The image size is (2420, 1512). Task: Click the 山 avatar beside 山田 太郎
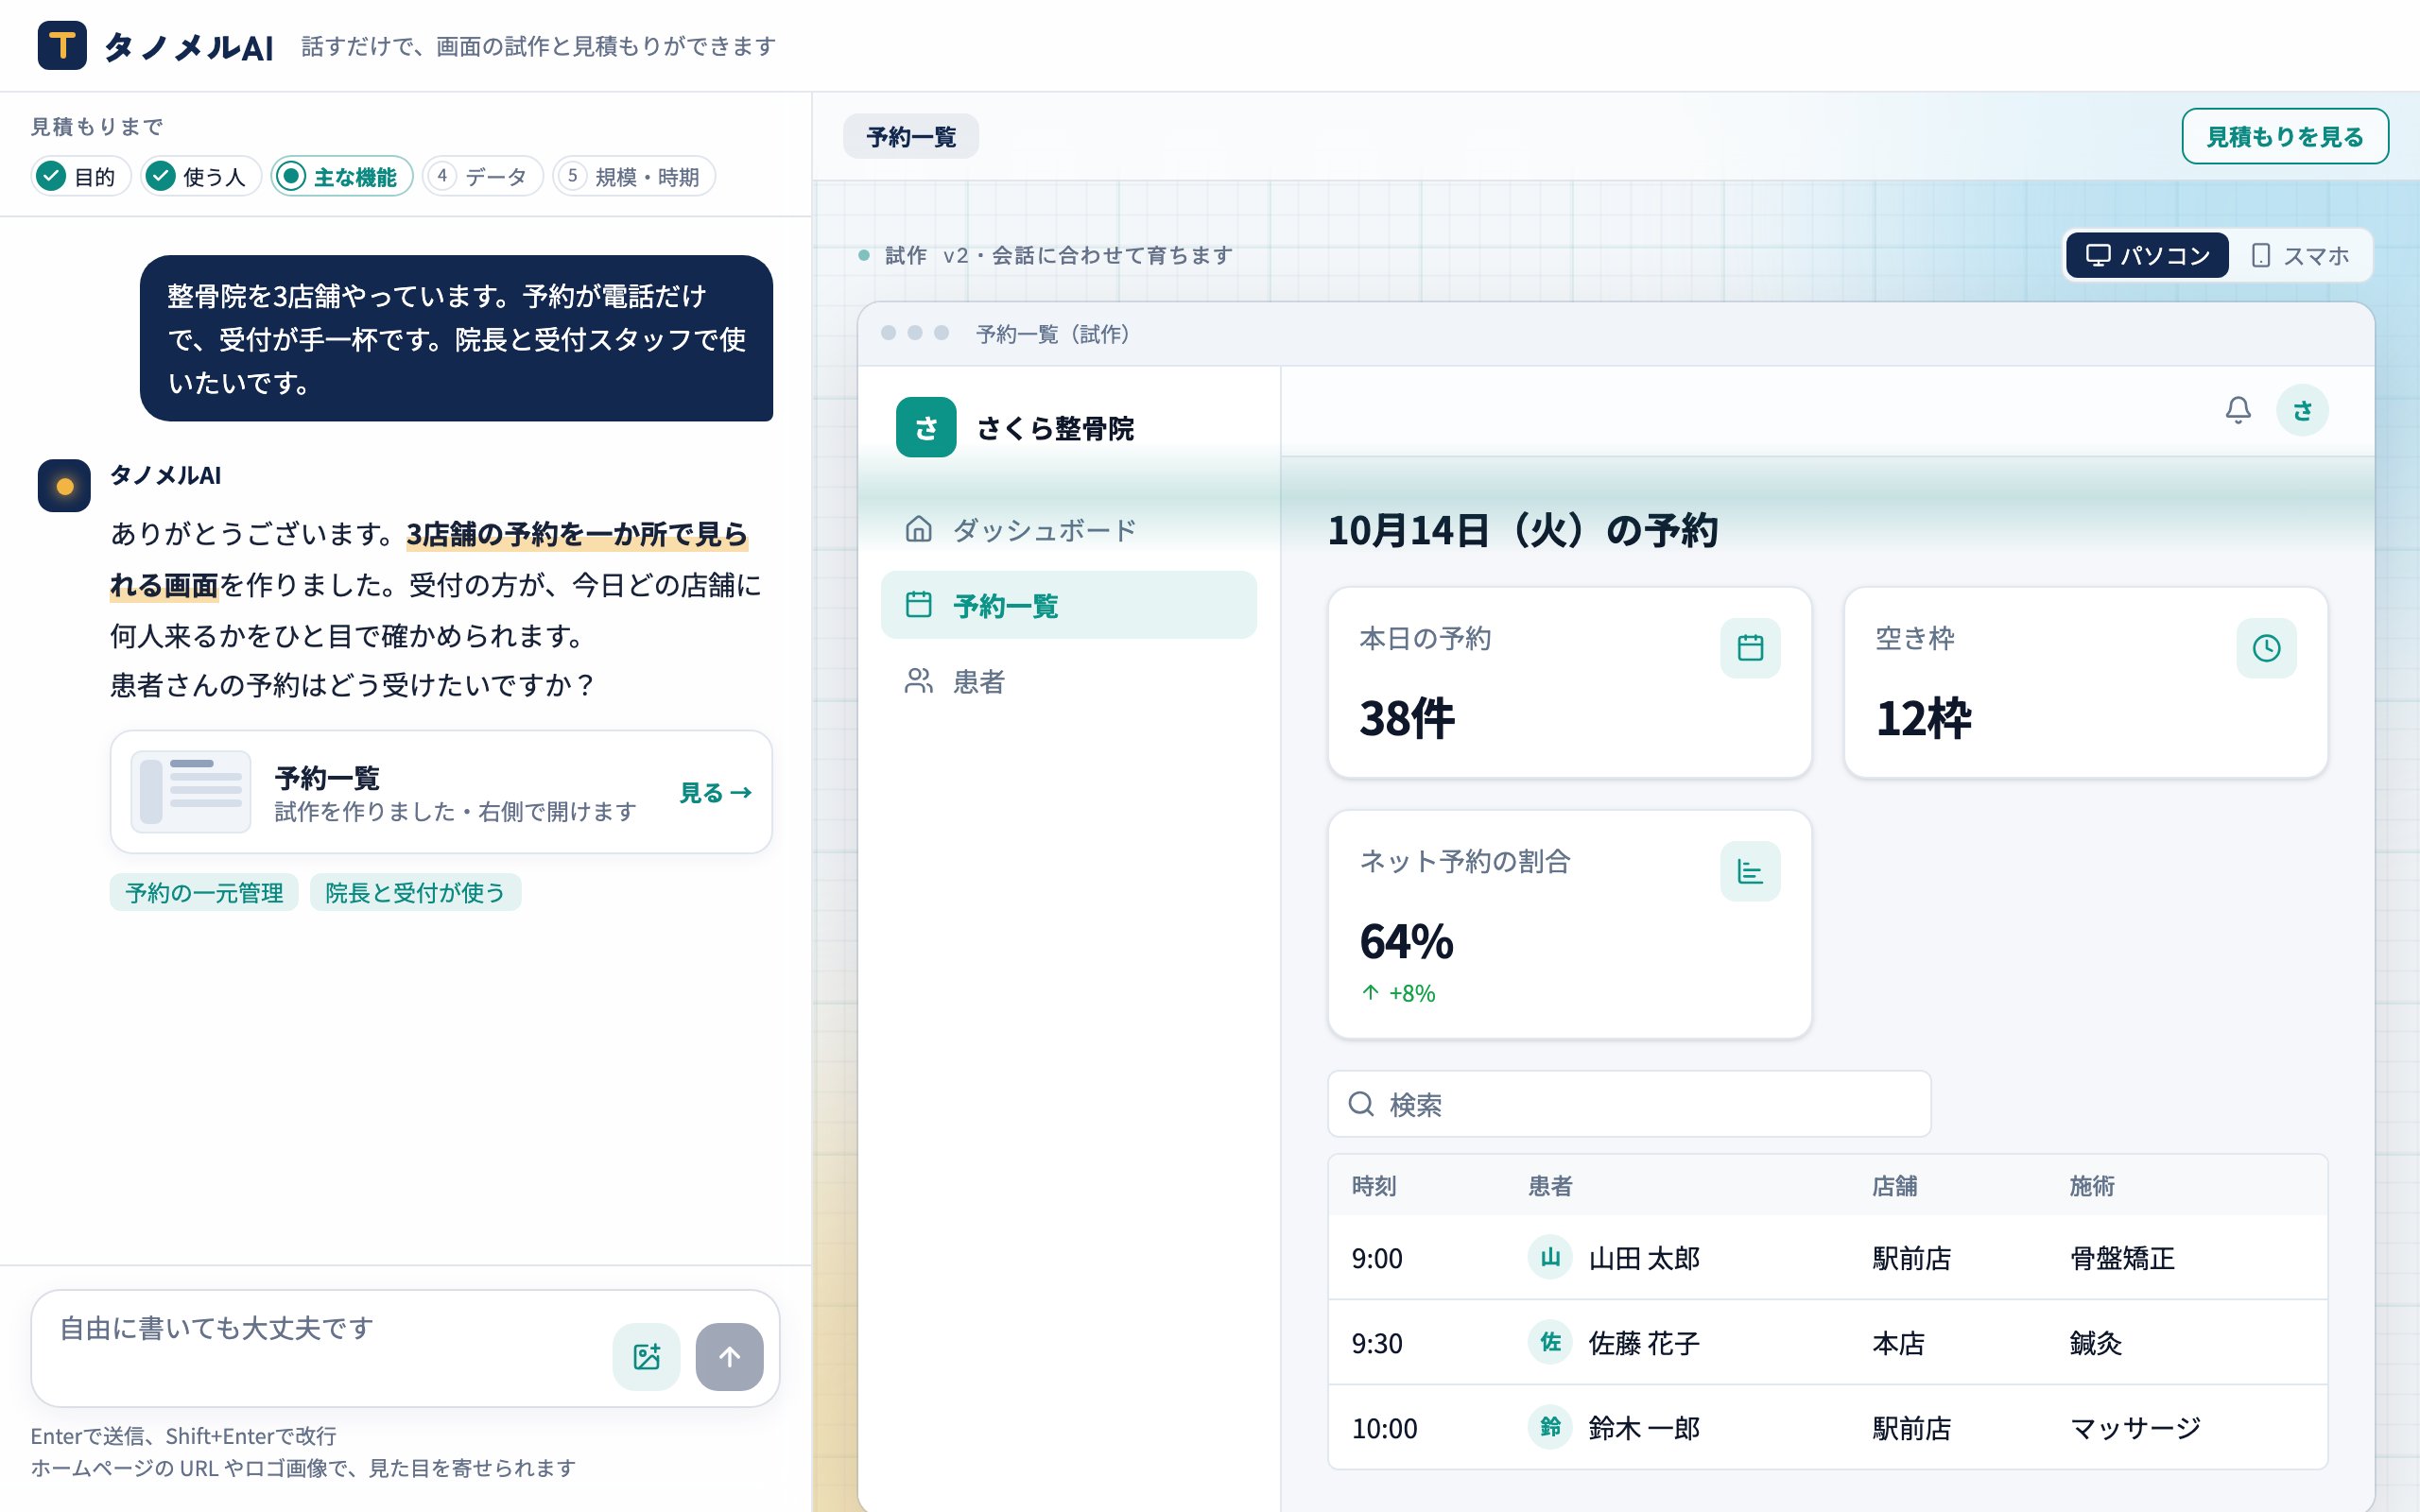coord(1550,1257)
